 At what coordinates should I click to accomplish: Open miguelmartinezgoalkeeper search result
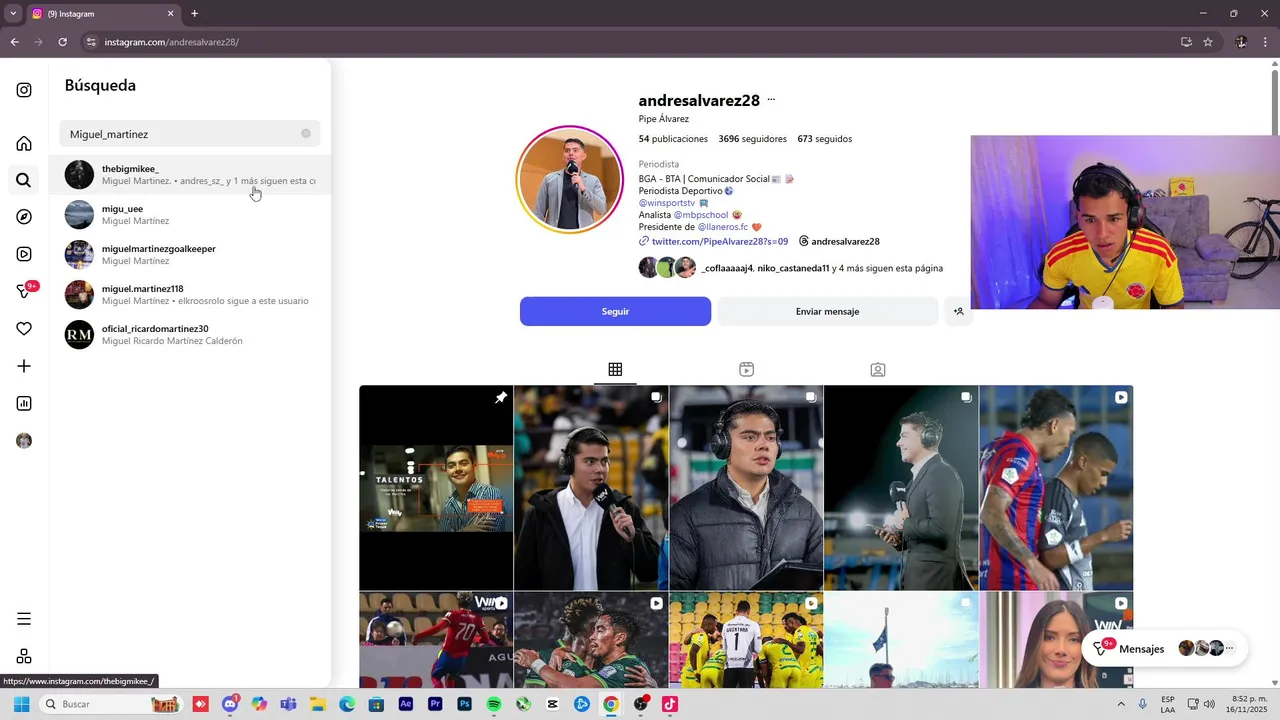tap(190, 254)
